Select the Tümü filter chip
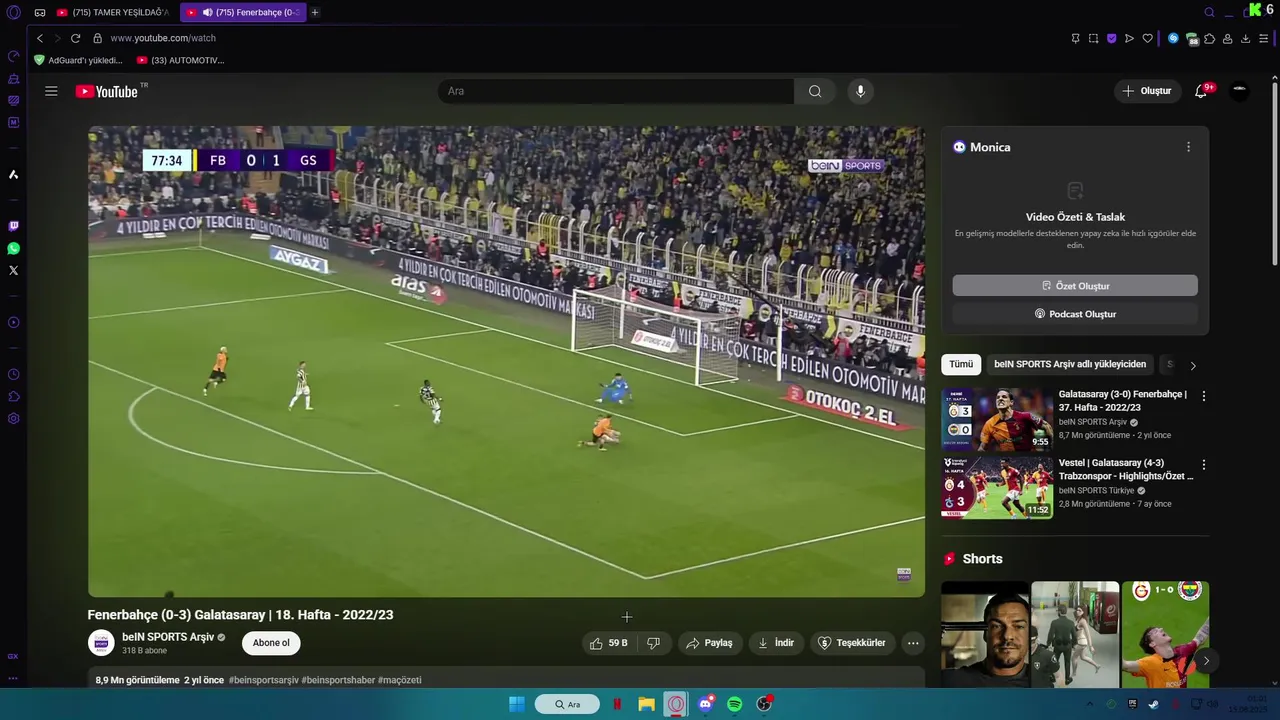Screen dimensions: 1280x720 [961, 365]
